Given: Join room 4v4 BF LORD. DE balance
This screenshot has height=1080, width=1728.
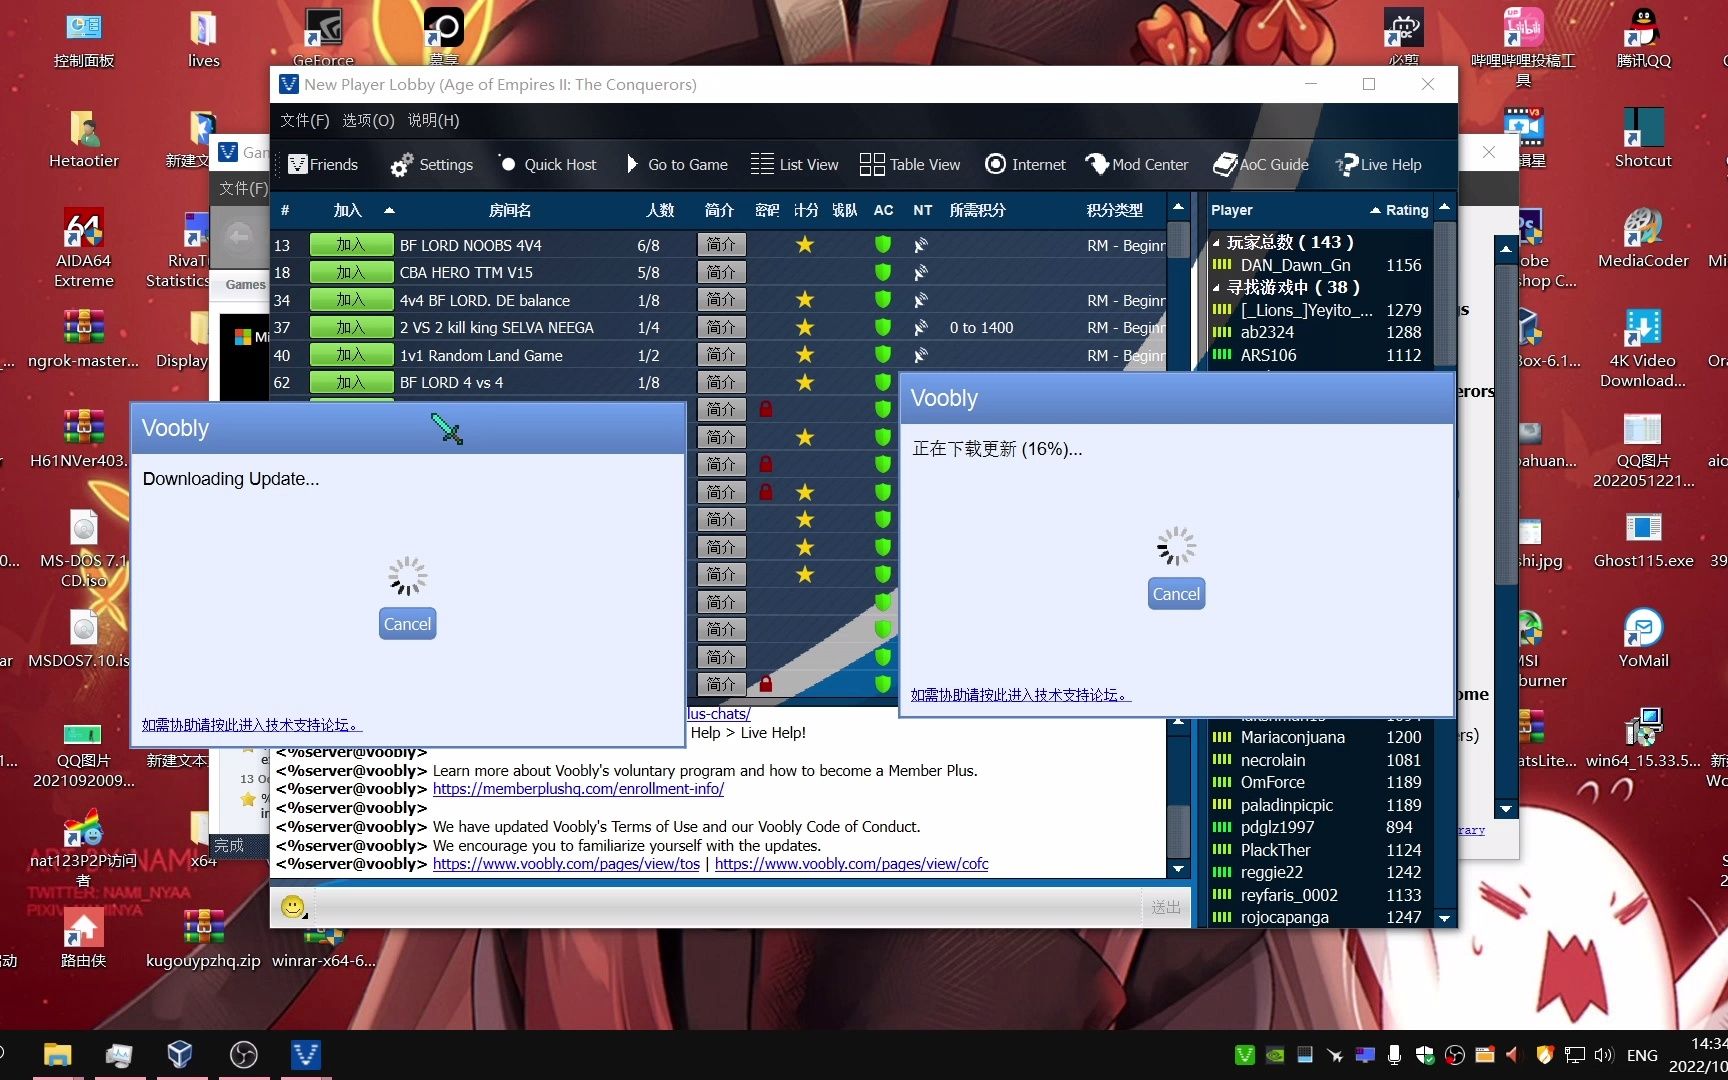Looking at the screenshot, I should click(x=351, y=300).
